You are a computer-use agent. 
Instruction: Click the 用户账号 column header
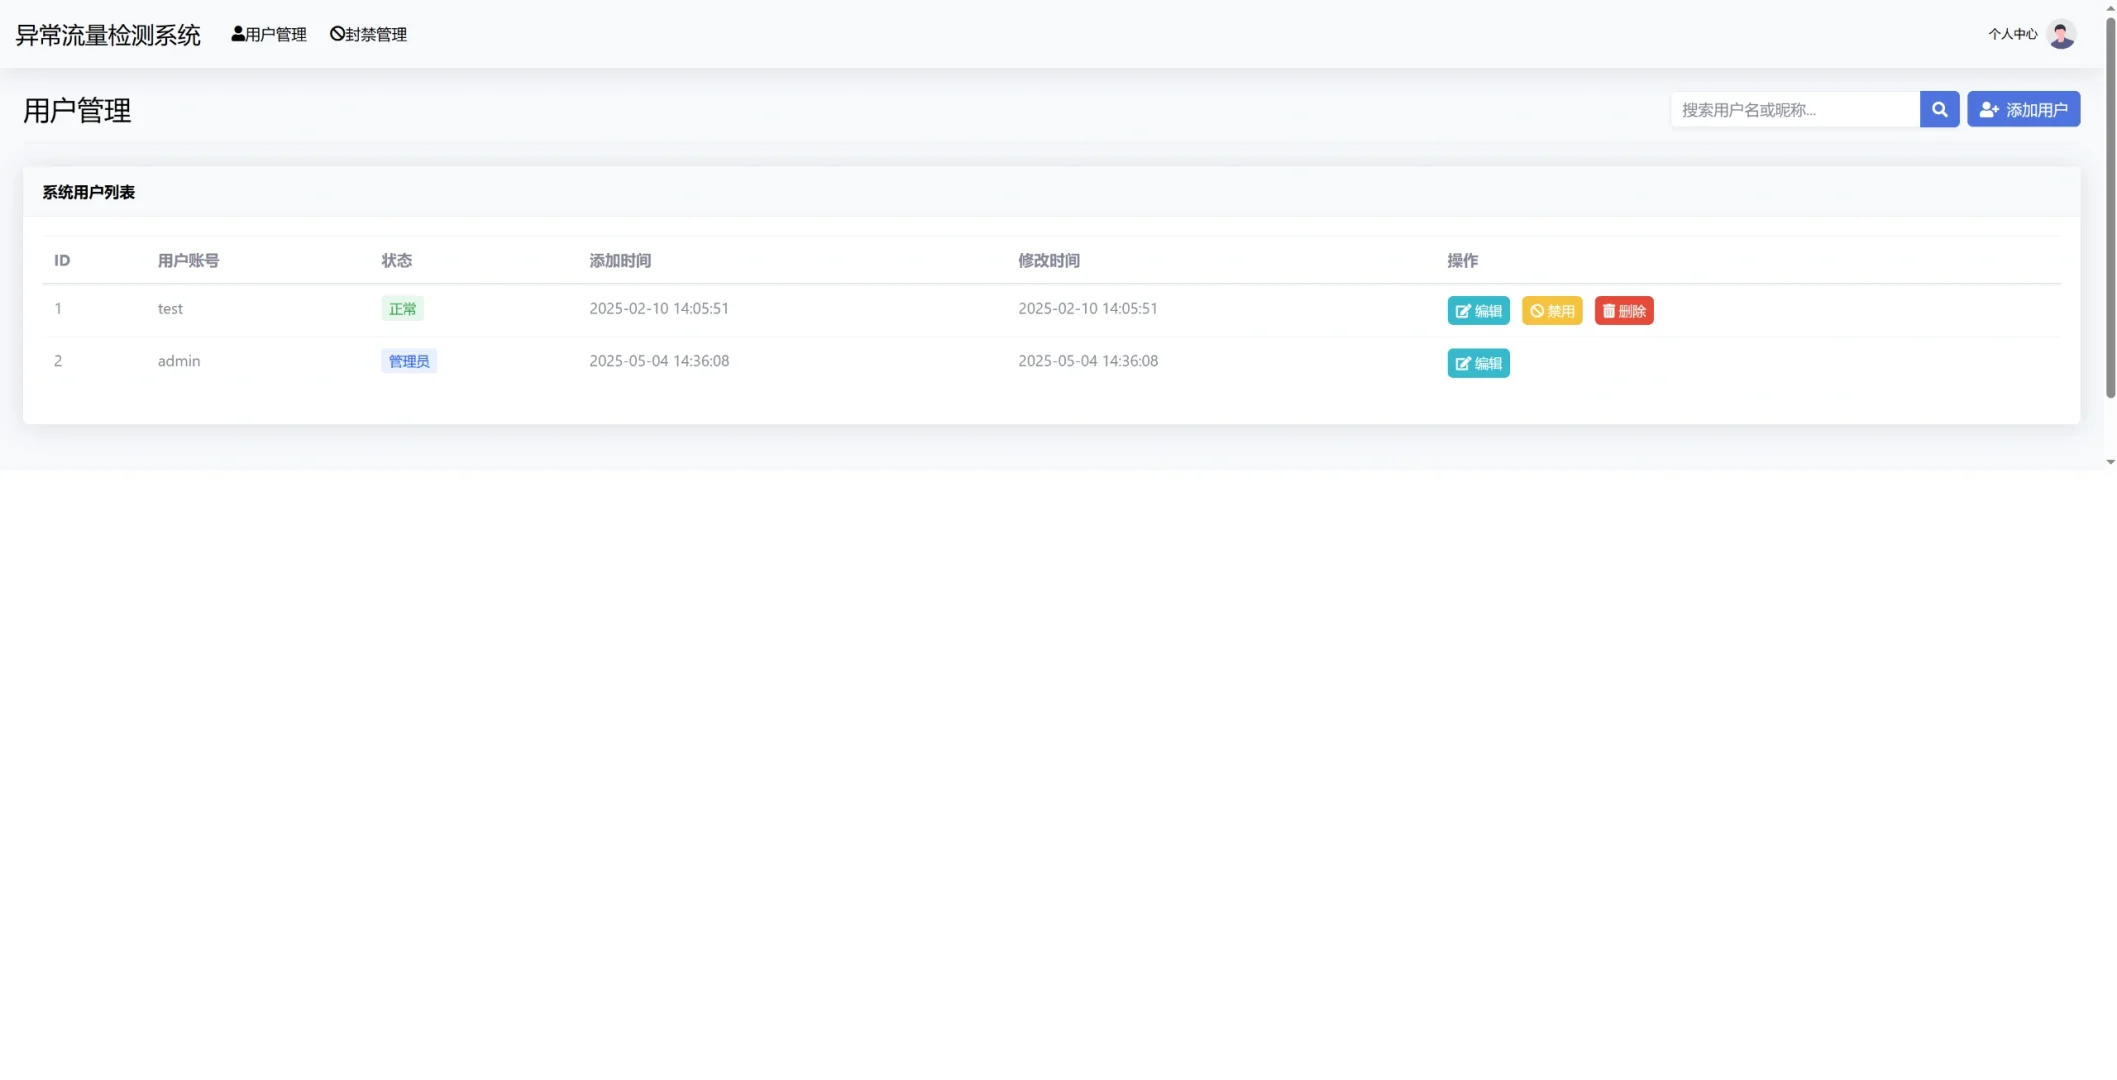click(x=188, y=260)
